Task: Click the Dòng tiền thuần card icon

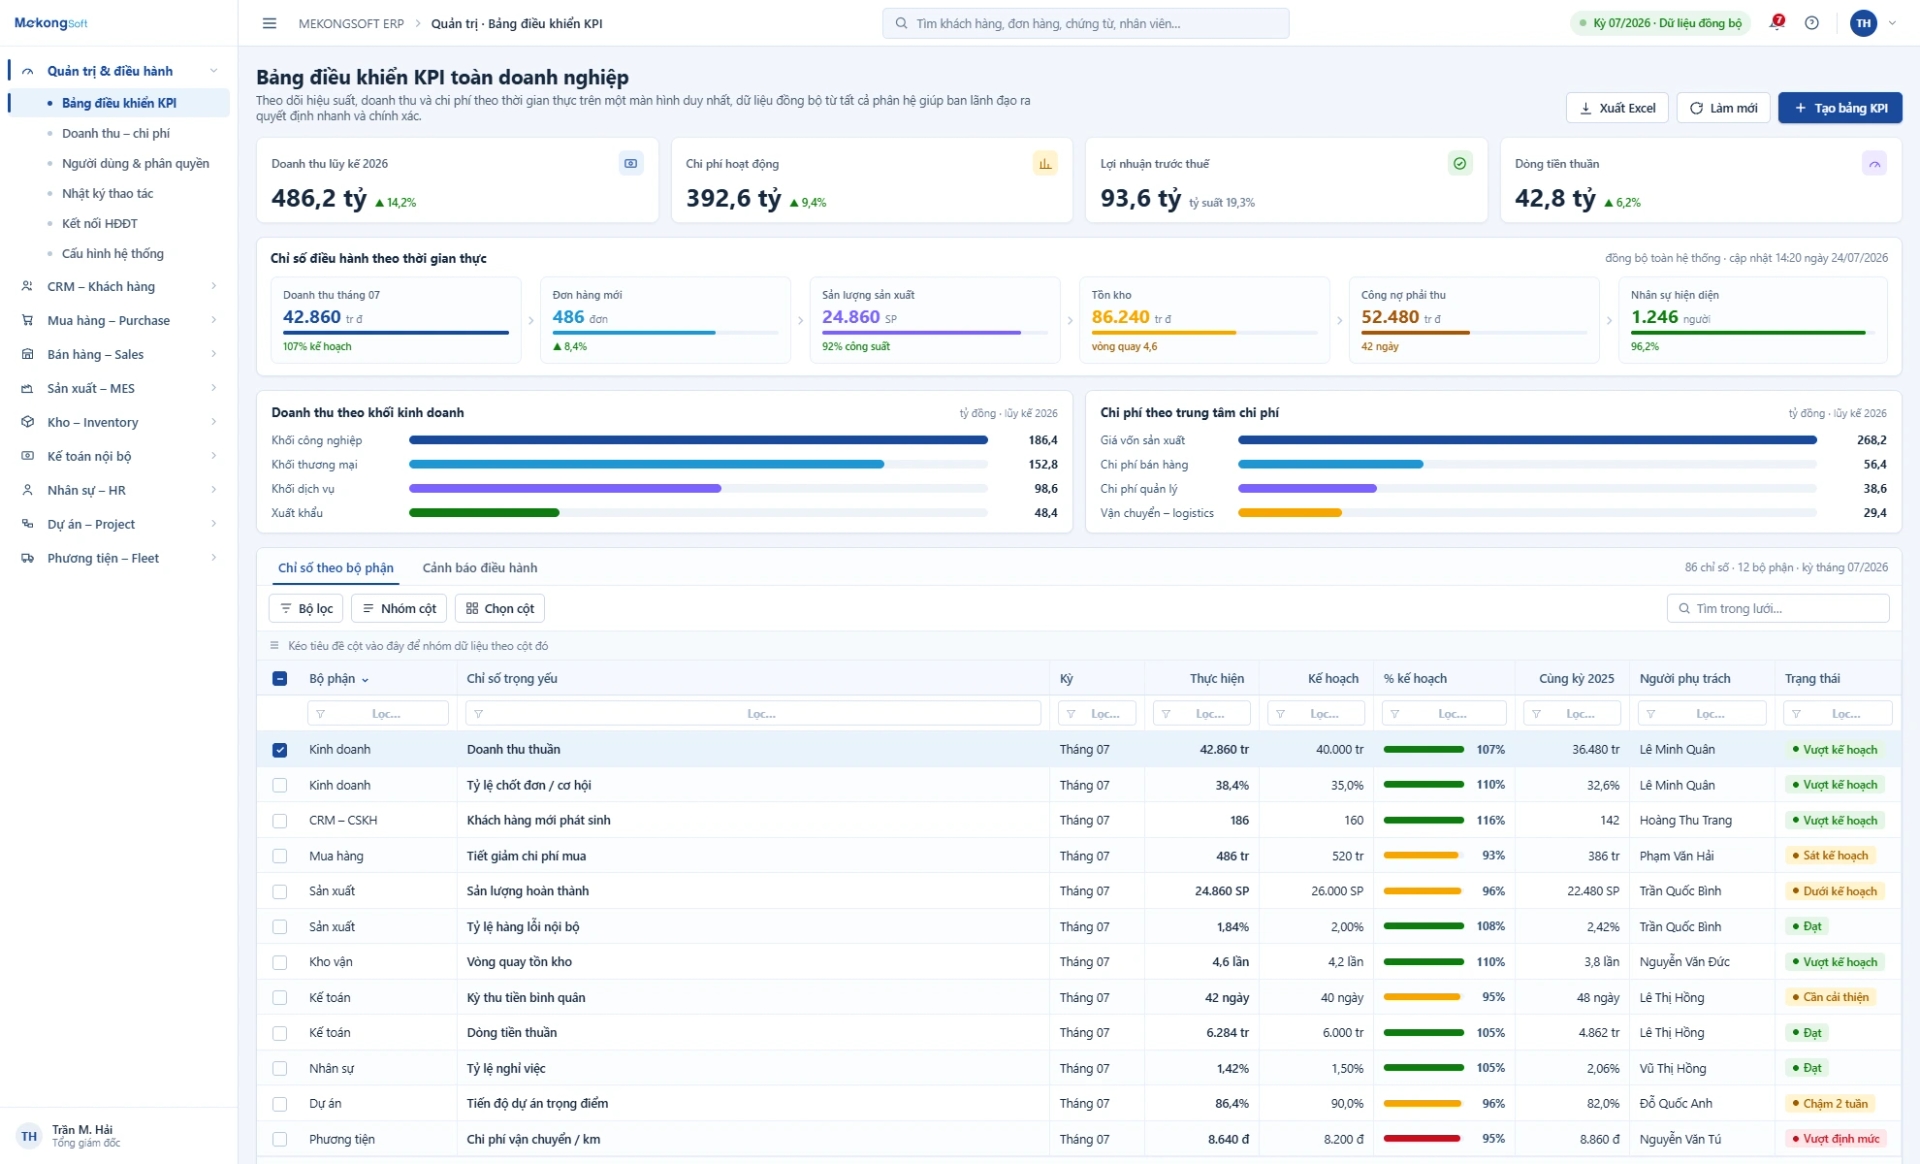Action: 1874,163
